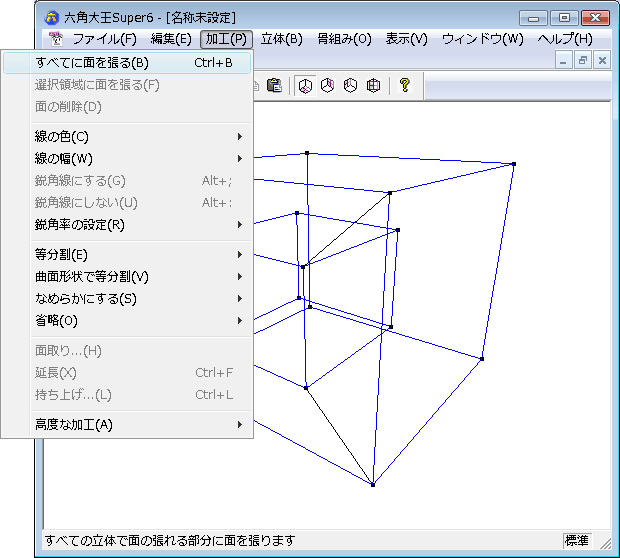Click the 六角大王 app icon in title bar
620x558 pixels.
point(52,17)
